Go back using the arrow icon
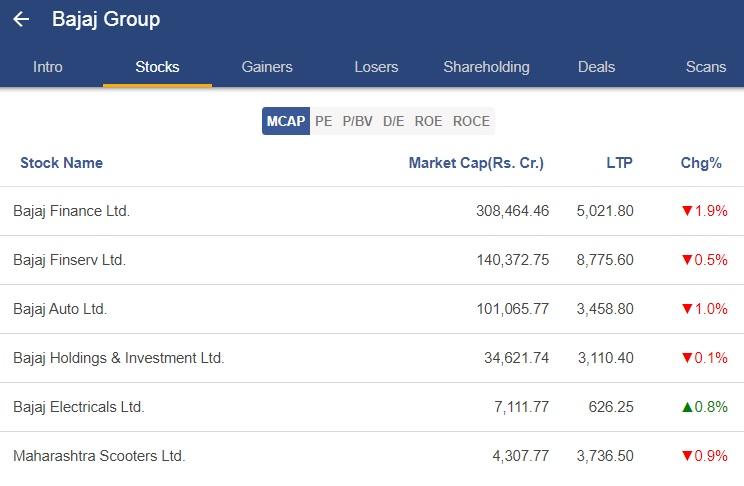Screen dimensions: 744x486 pos(21,19)
